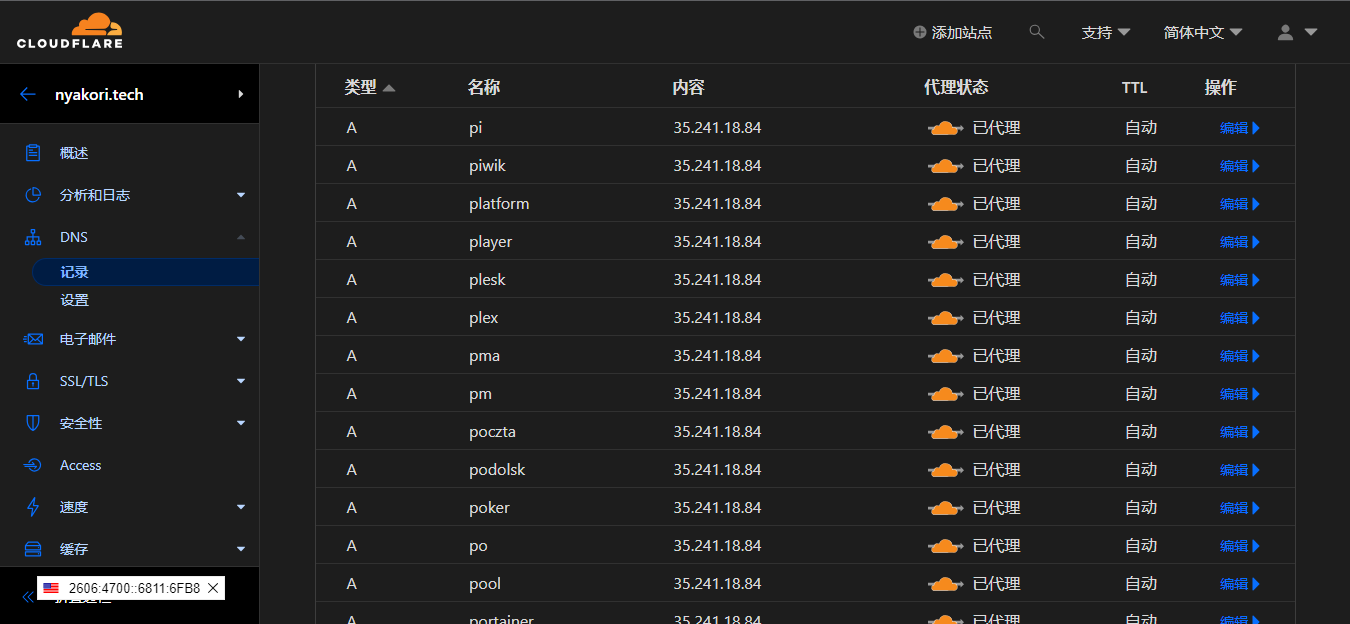1350x624 pixels.
Task: Click the 分析和日志 chart icon
Action: tap(33, 195)
